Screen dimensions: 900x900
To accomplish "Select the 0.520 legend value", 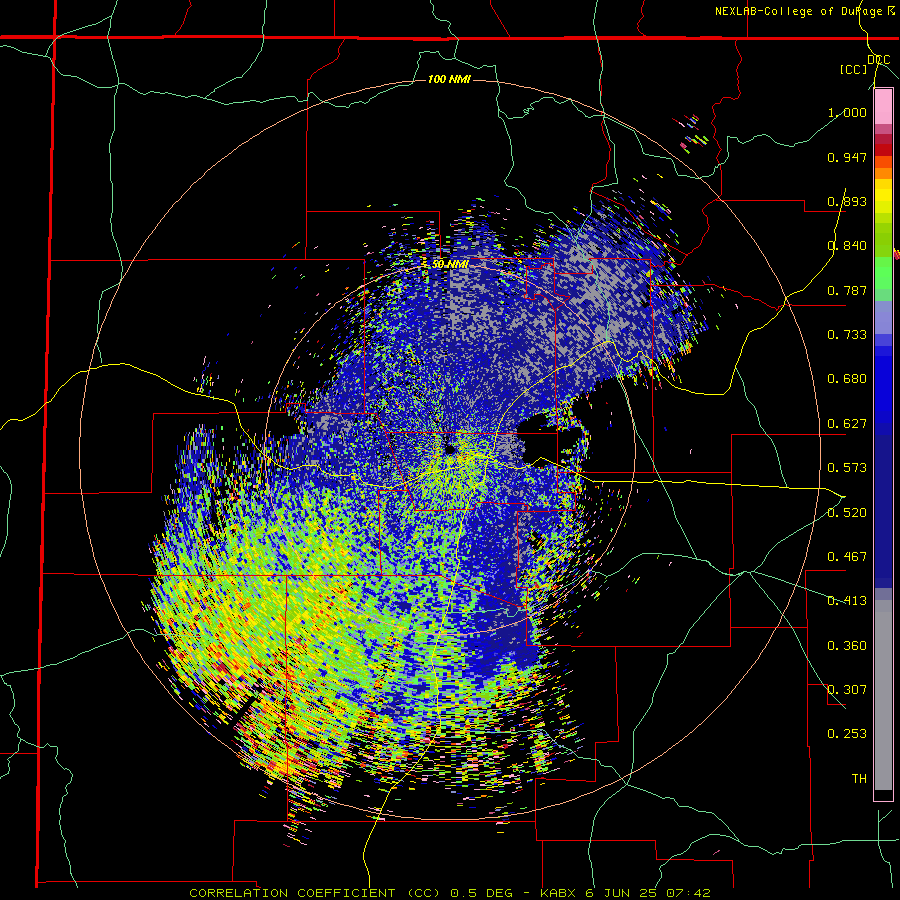I will (x=847, y=512).
